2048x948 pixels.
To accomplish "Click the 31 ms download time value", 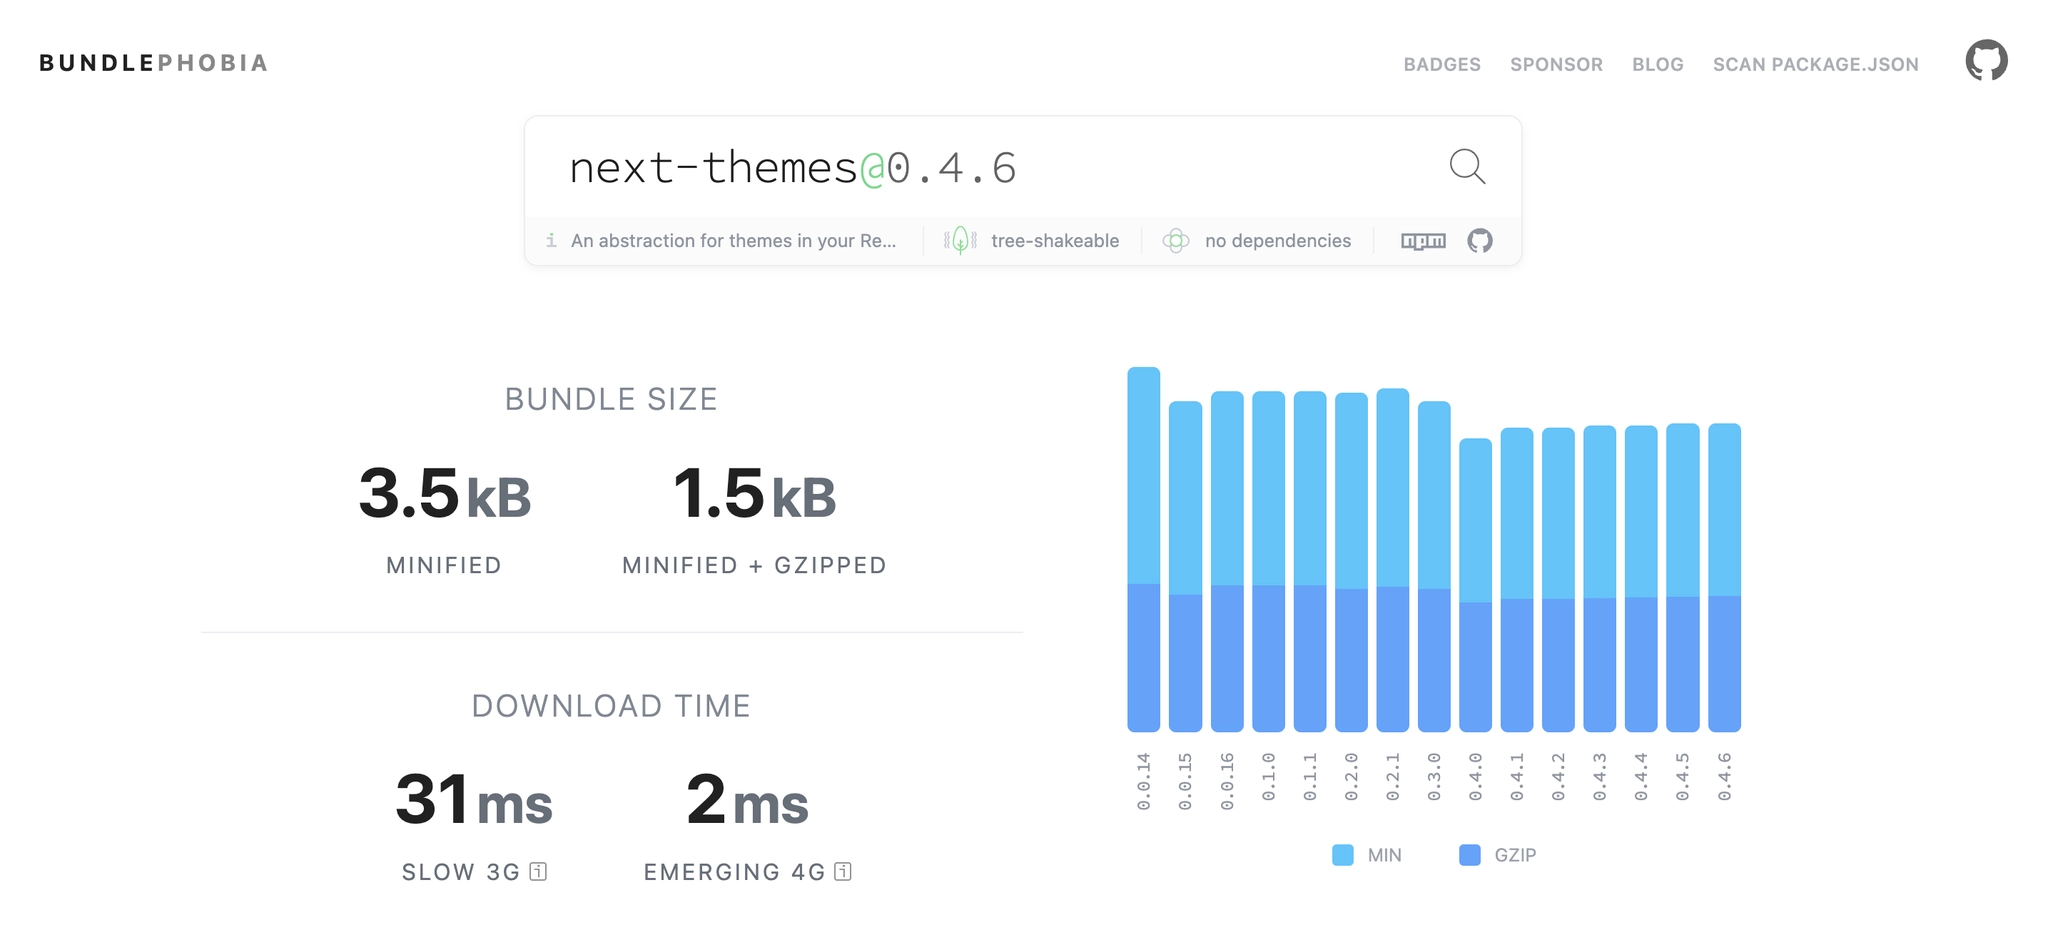I will (473, 800).
